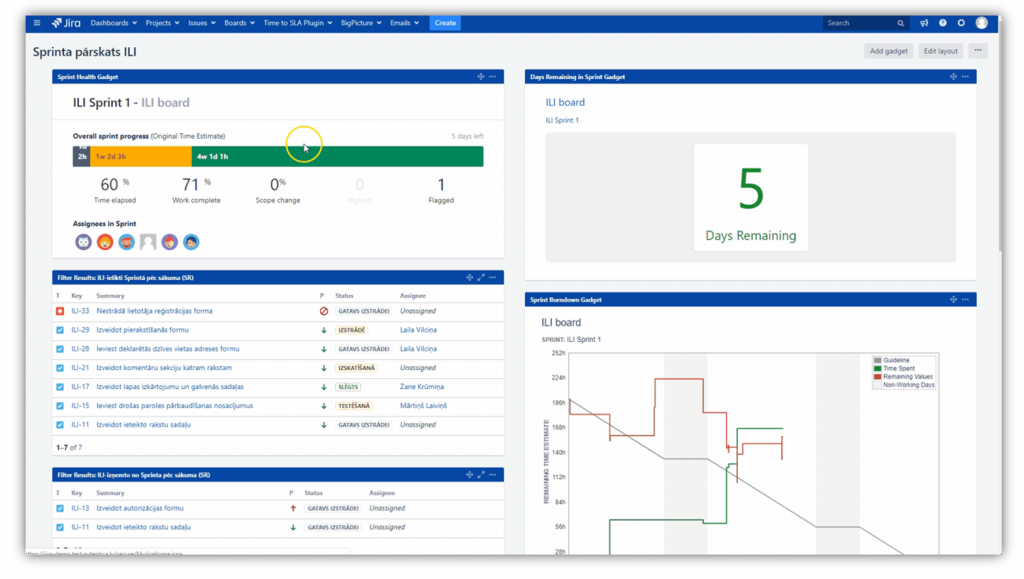1024x579 pixels.
Task: Open the user profile avatar menu
Action: 982,23
